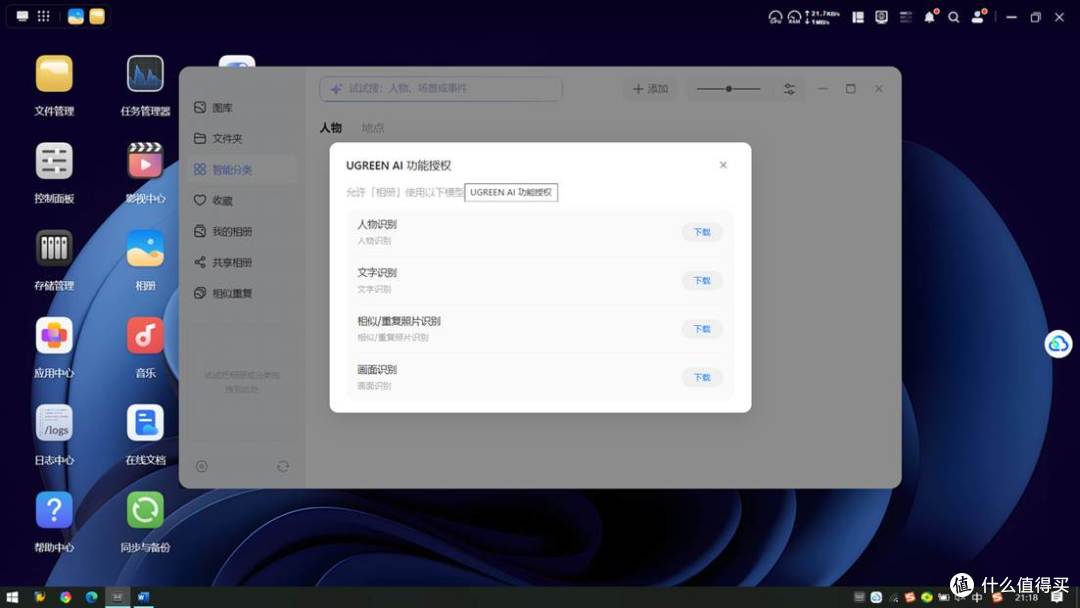Open the 日志中心 logs icon
Screen dimensions: 1080x608
click(x=54, y=423)
